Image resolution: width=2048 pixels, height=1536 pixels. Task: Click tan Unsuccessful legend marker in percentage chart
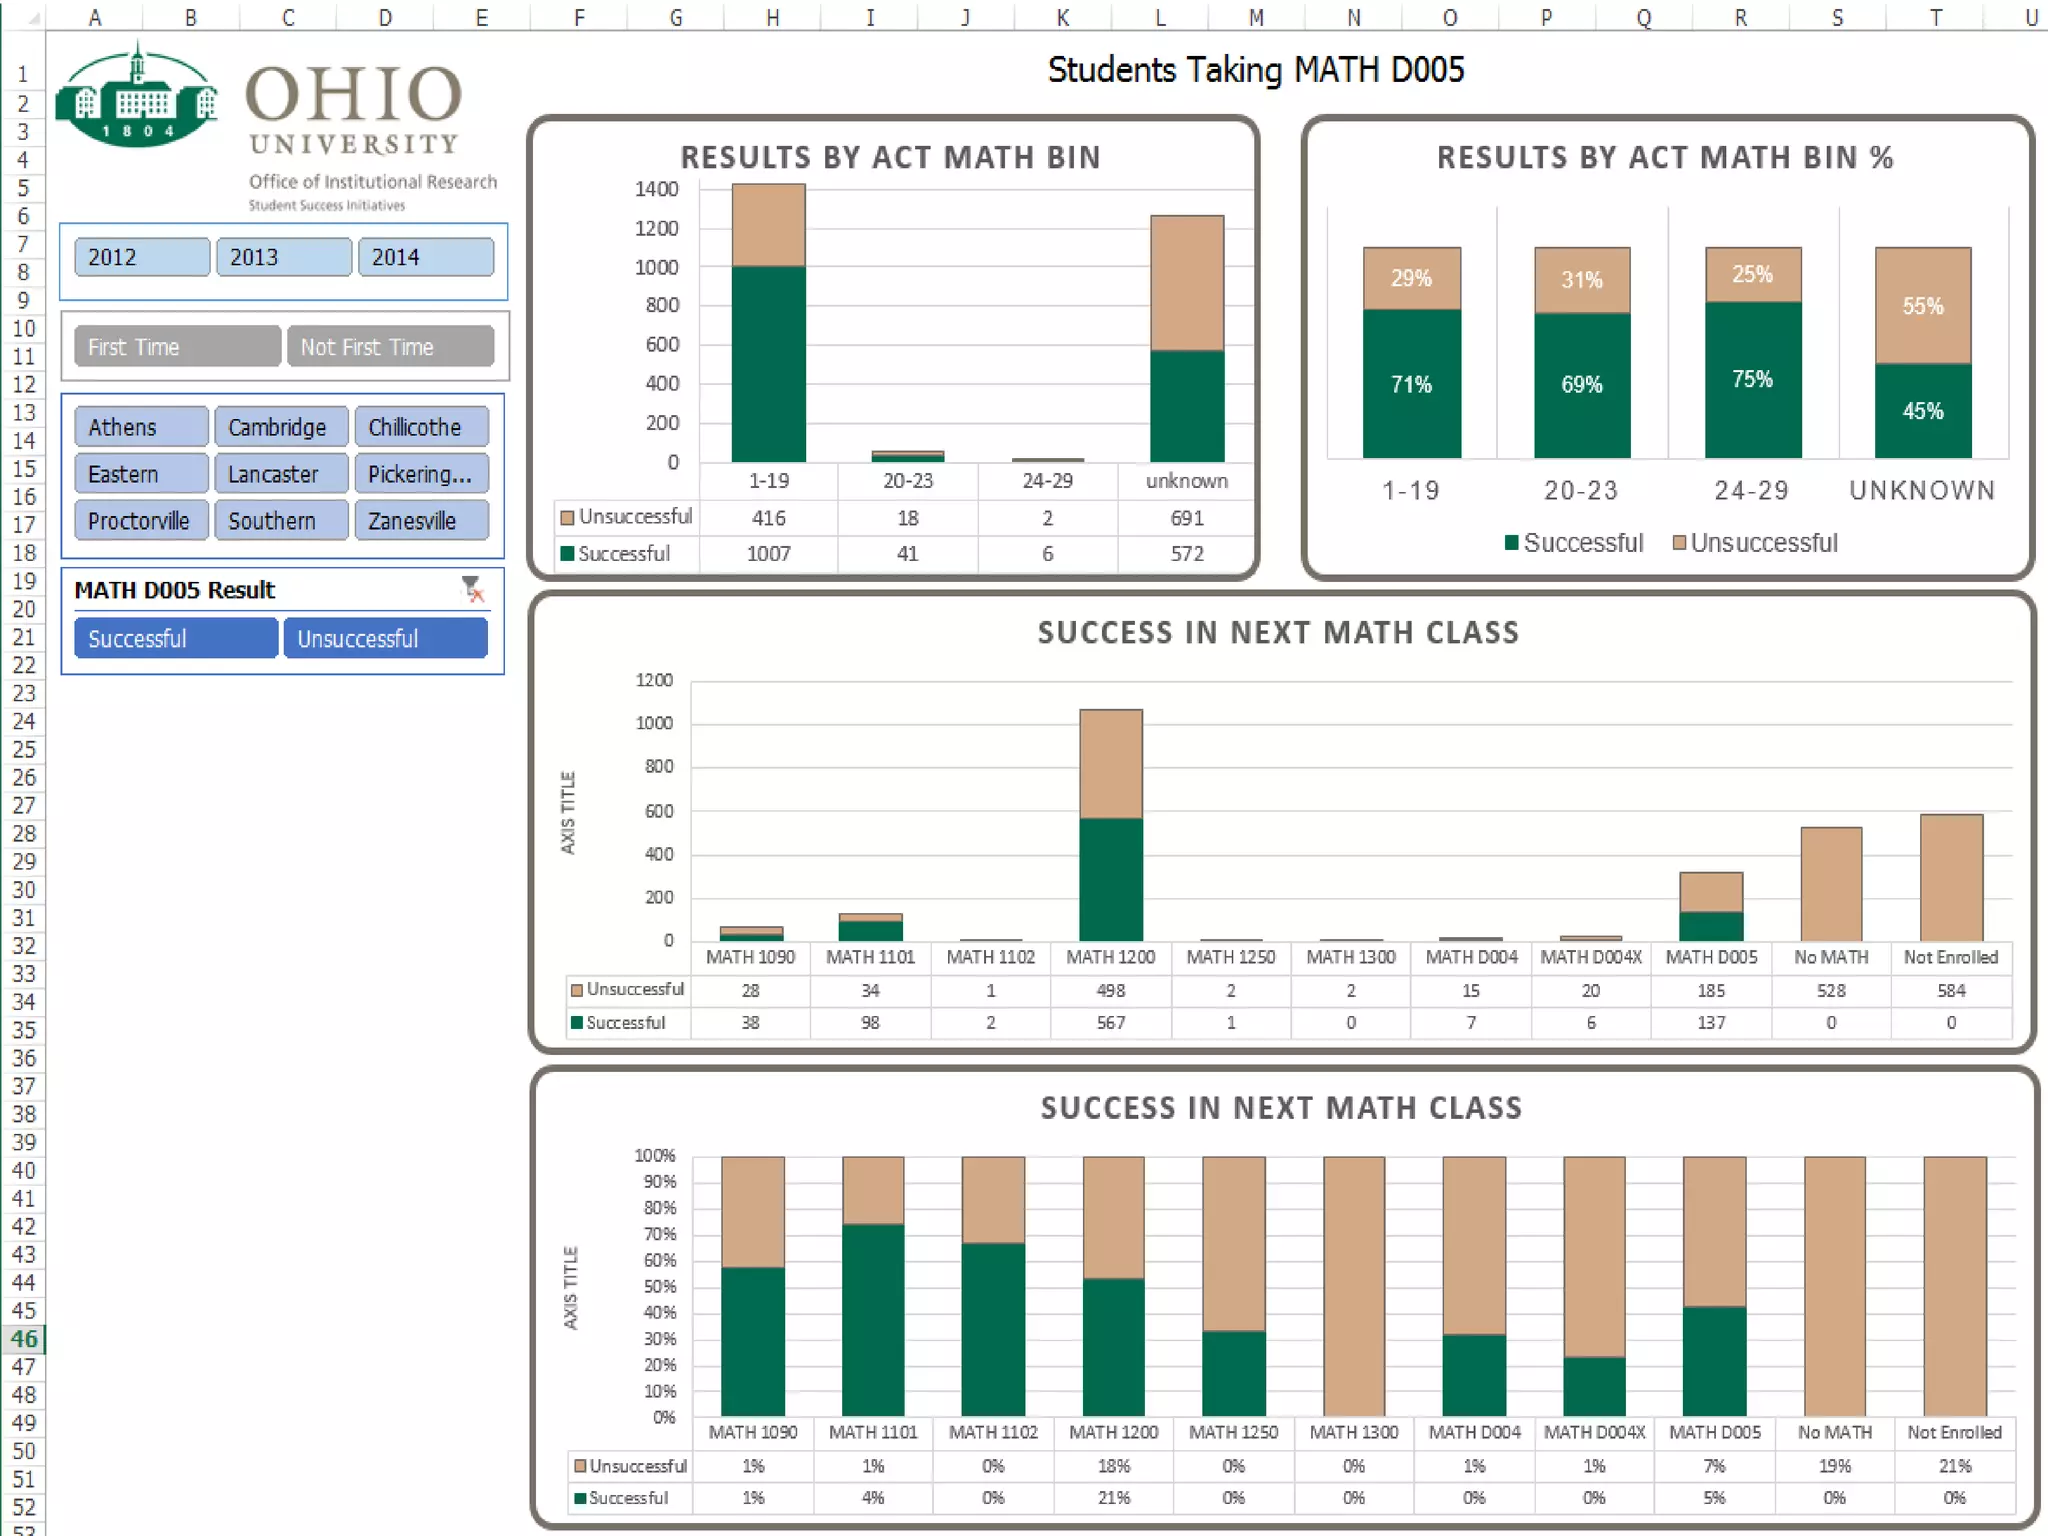[1679, 543]
